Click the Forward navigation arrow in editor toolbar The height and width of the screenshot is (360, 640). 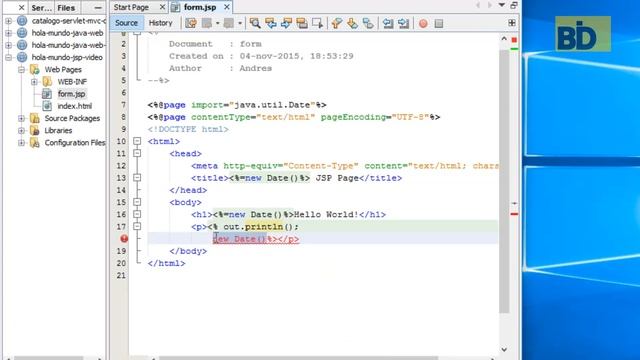tap(229, 23)
